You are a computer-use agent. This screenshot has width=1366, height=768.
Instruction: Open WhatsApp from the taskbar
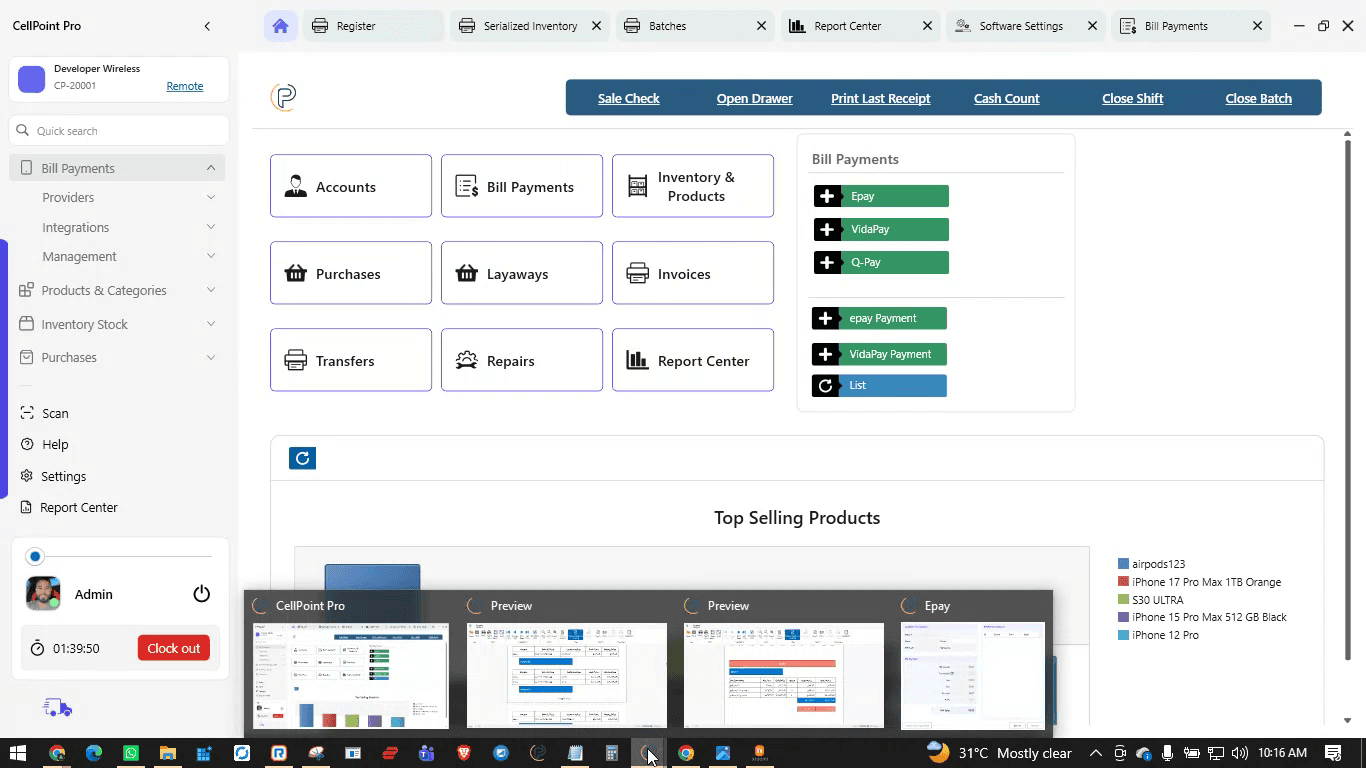[x=131, y=753]
